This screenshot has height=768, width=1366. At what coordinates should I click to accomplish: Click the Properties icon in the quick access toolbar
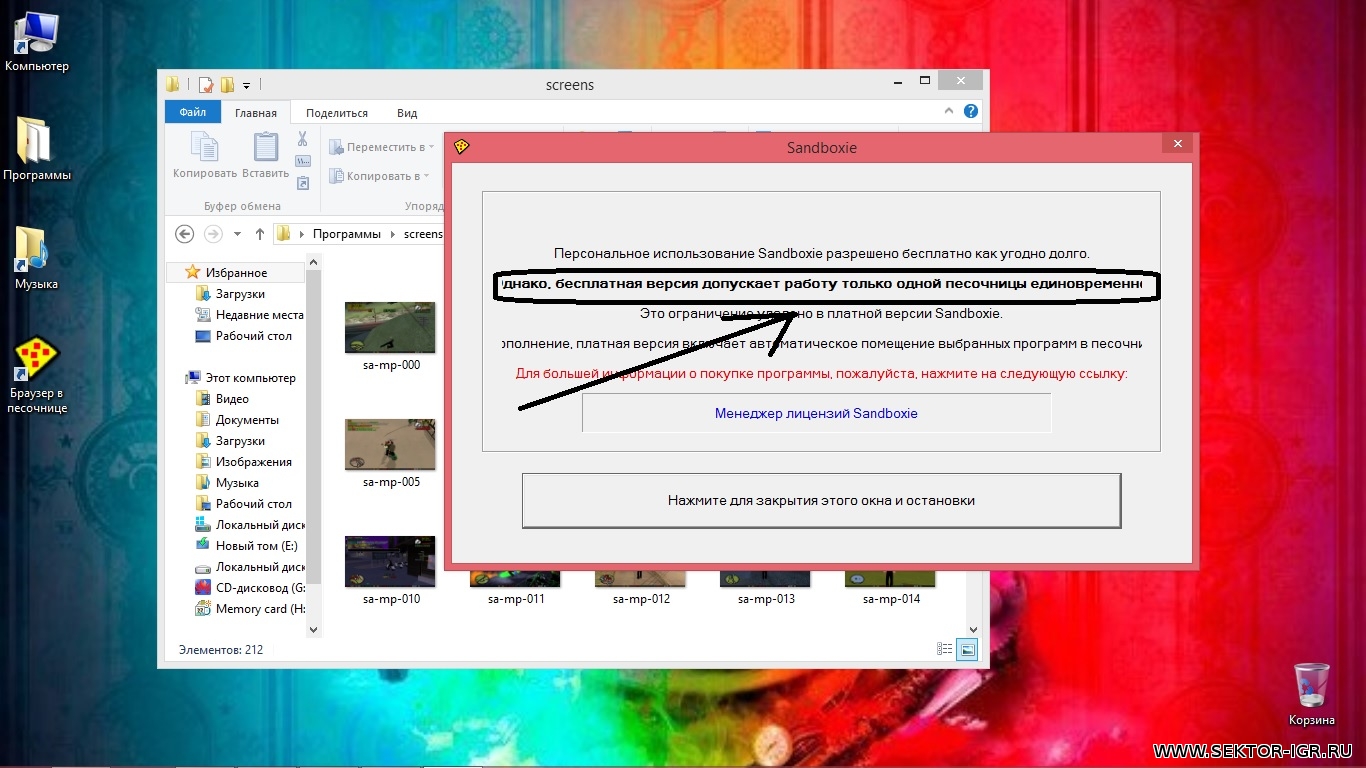click(x=206, y=85)
